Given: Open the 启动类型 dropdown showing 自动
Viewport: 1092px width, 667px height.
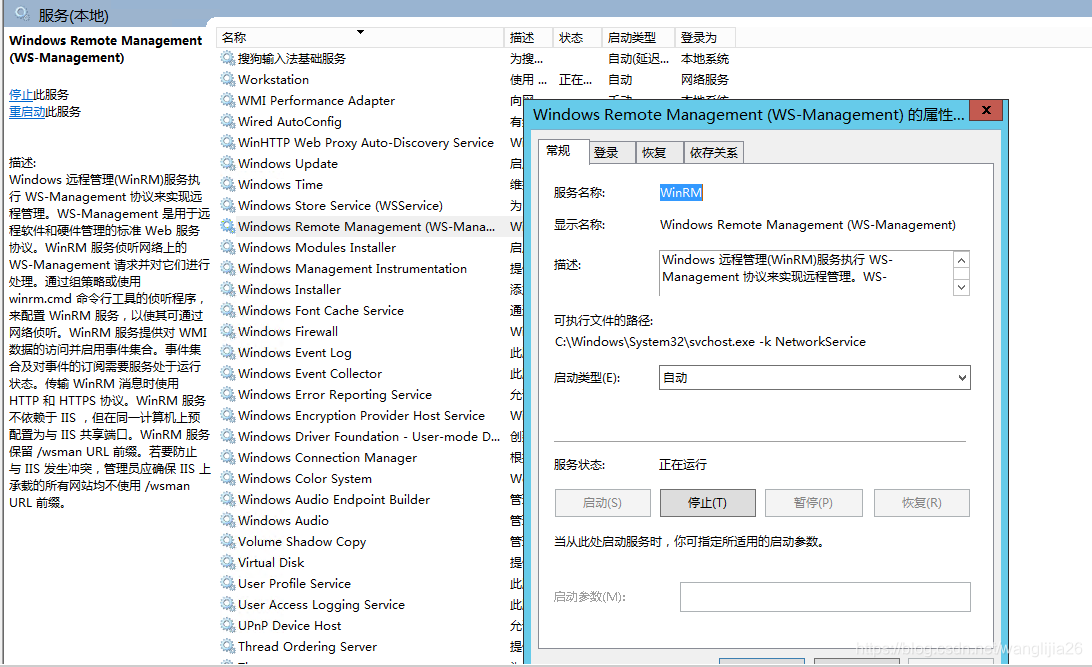Looking at the screenshot, I should (x=814, y=378).
